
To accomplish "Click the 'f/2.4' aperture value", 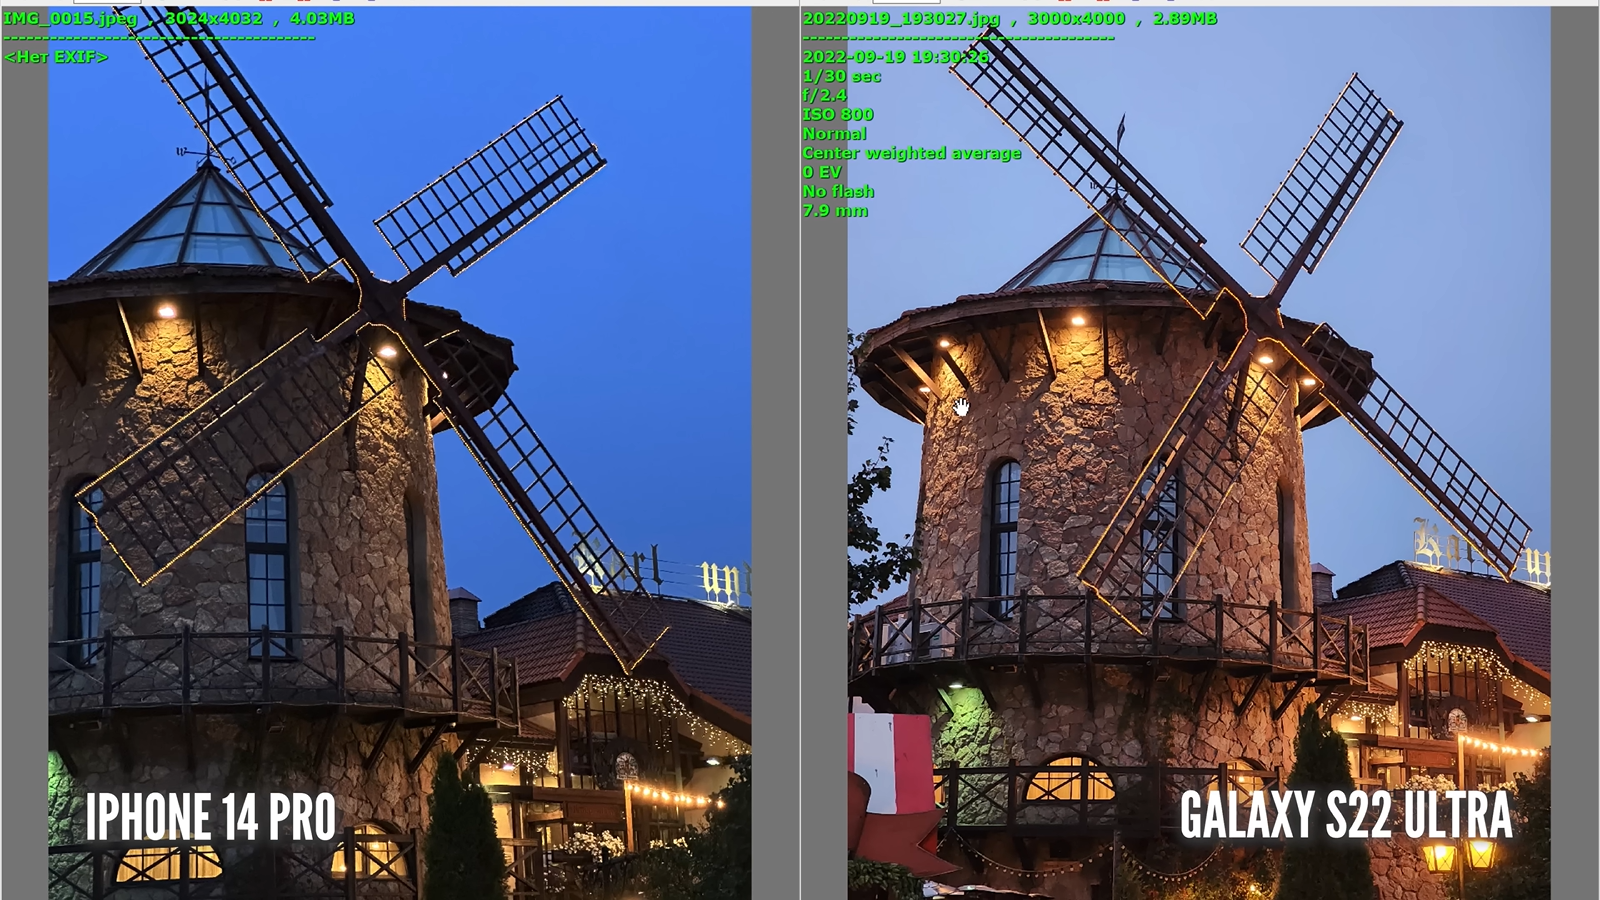I will (x=824, y=95).
